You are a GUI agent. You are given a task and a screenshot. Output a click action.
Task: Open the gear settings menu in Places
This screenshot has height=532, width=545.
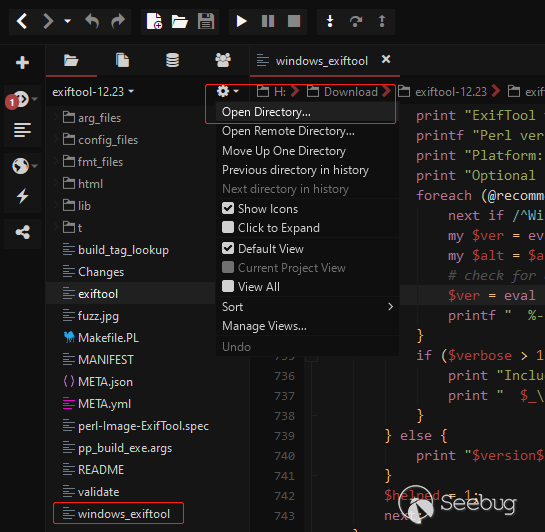pyautogui.click(x=228, y=91)
